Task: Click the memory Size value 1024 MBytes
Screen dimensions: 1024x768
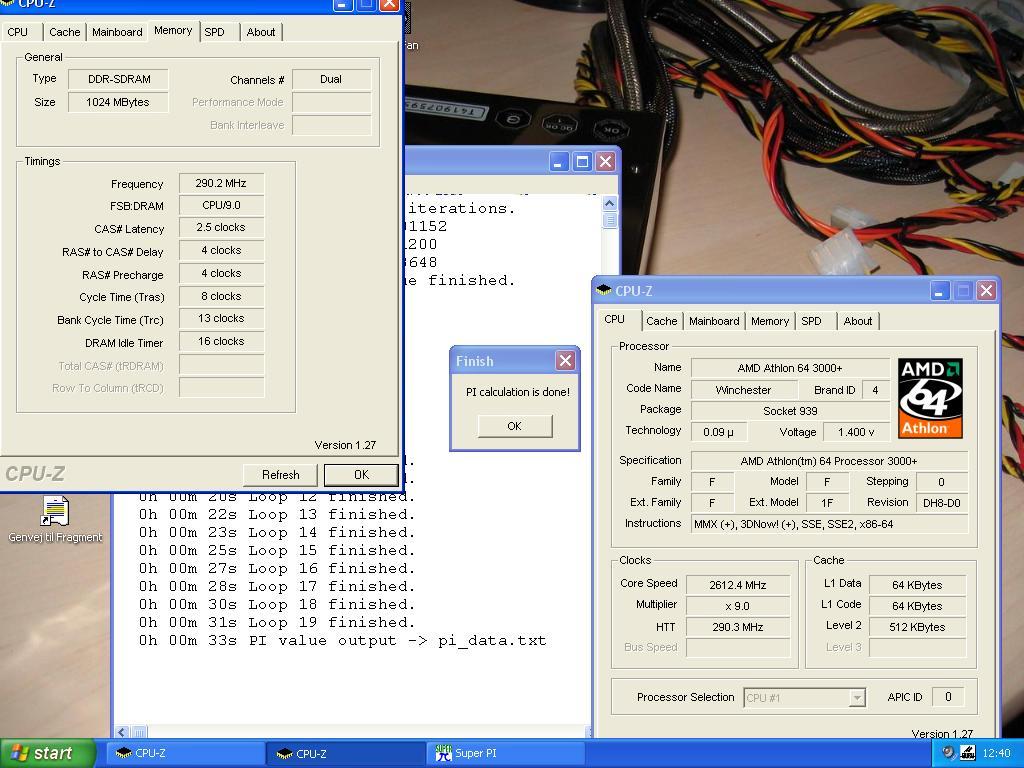Action: (x=118, y=102)
